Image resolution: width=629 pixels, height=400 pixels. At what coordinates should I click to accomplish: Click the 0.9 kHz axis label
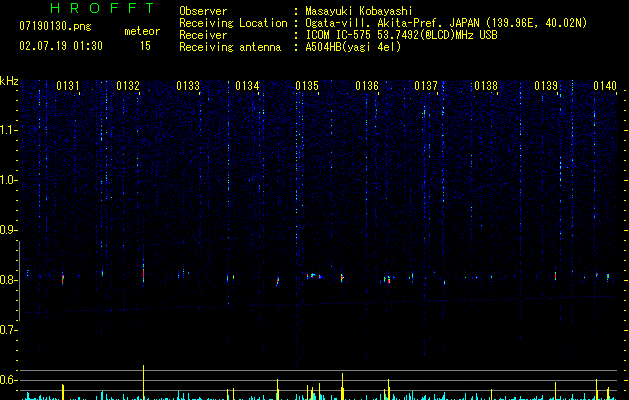8,230
